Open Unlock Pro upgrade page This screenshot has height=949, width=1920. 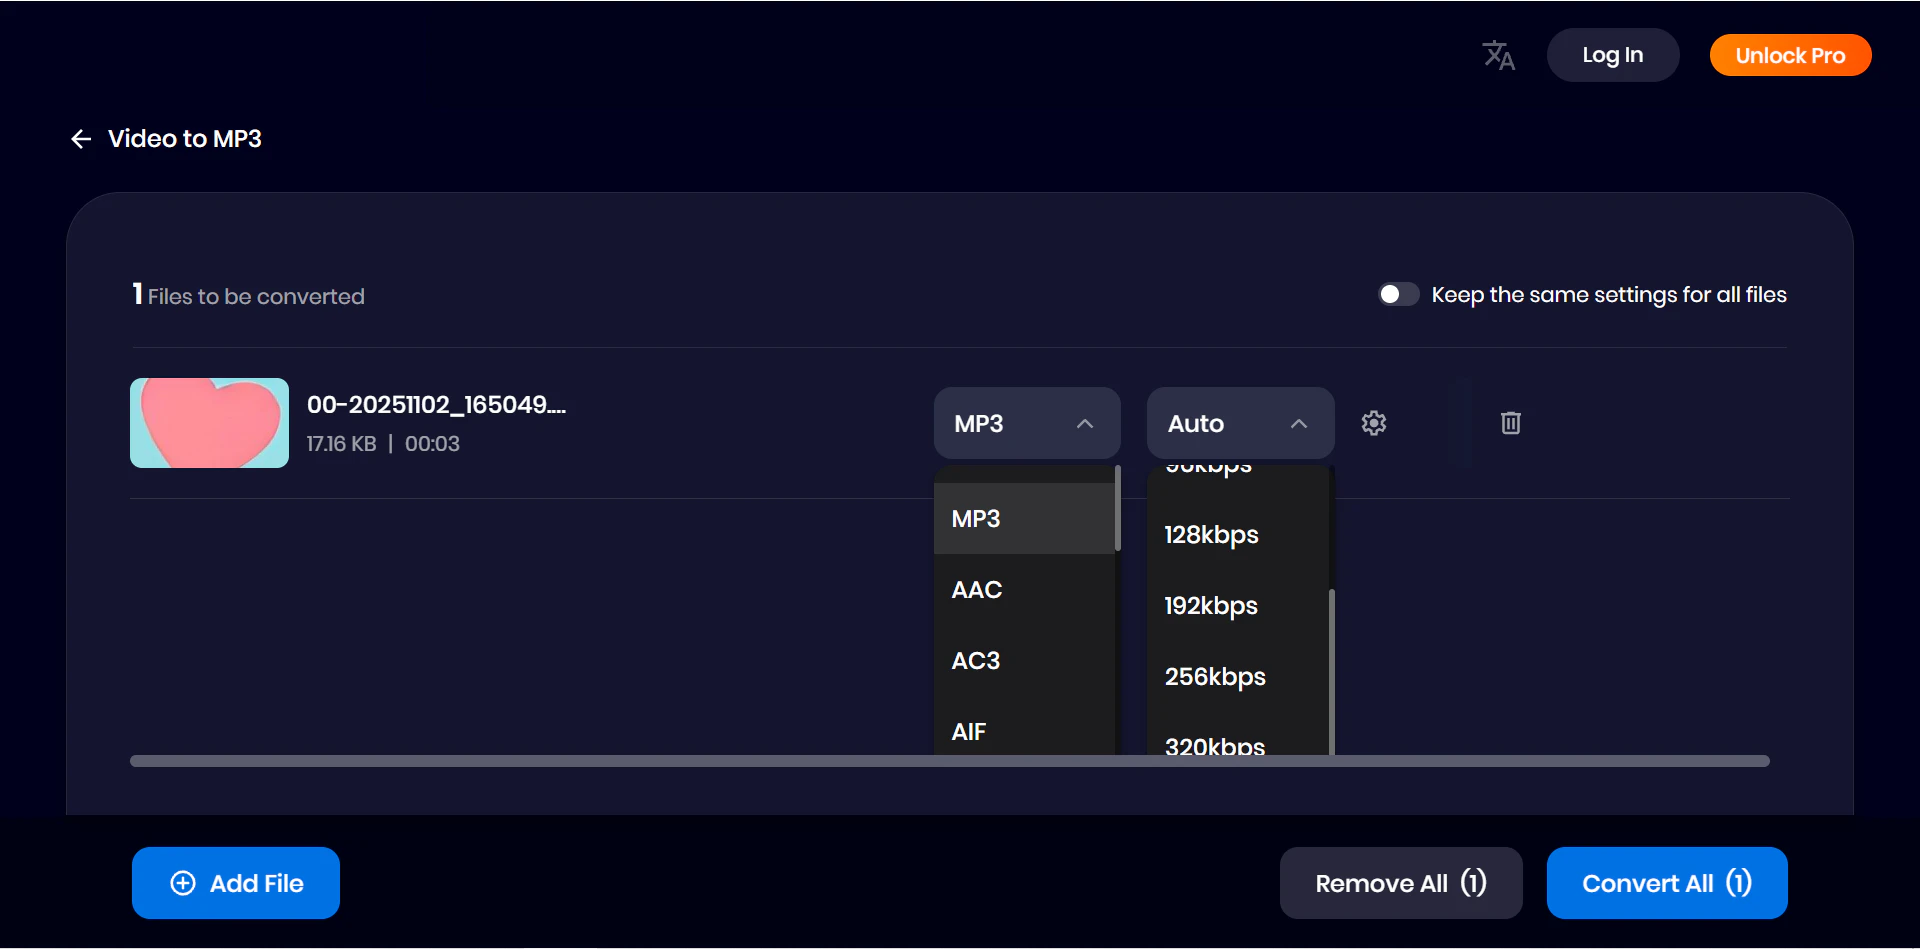1789,55
